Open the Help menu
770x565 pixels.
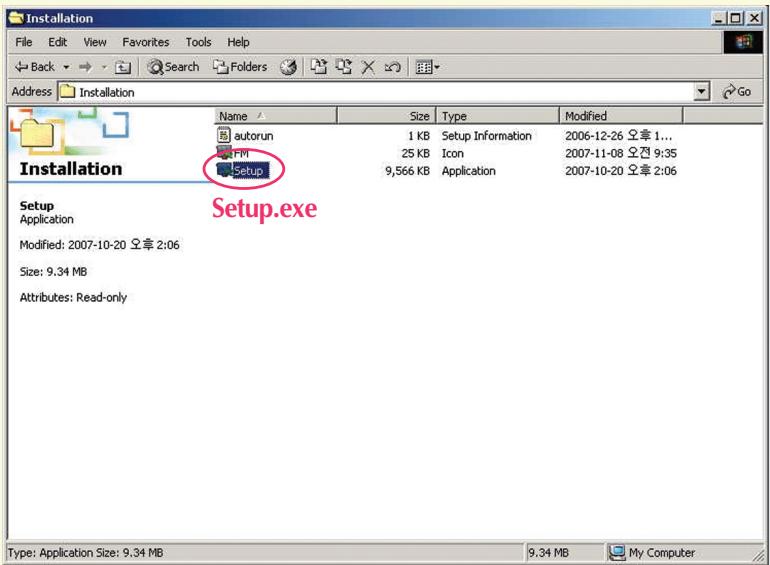(238, 42)
